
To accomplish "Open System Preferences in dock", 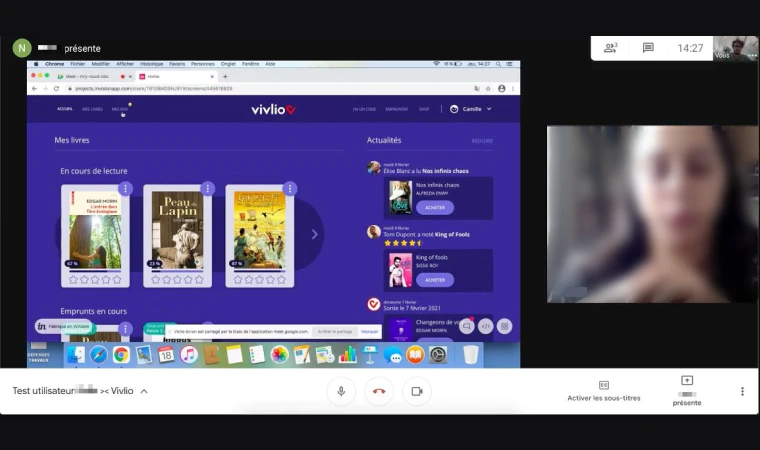I will pos(438,355).
